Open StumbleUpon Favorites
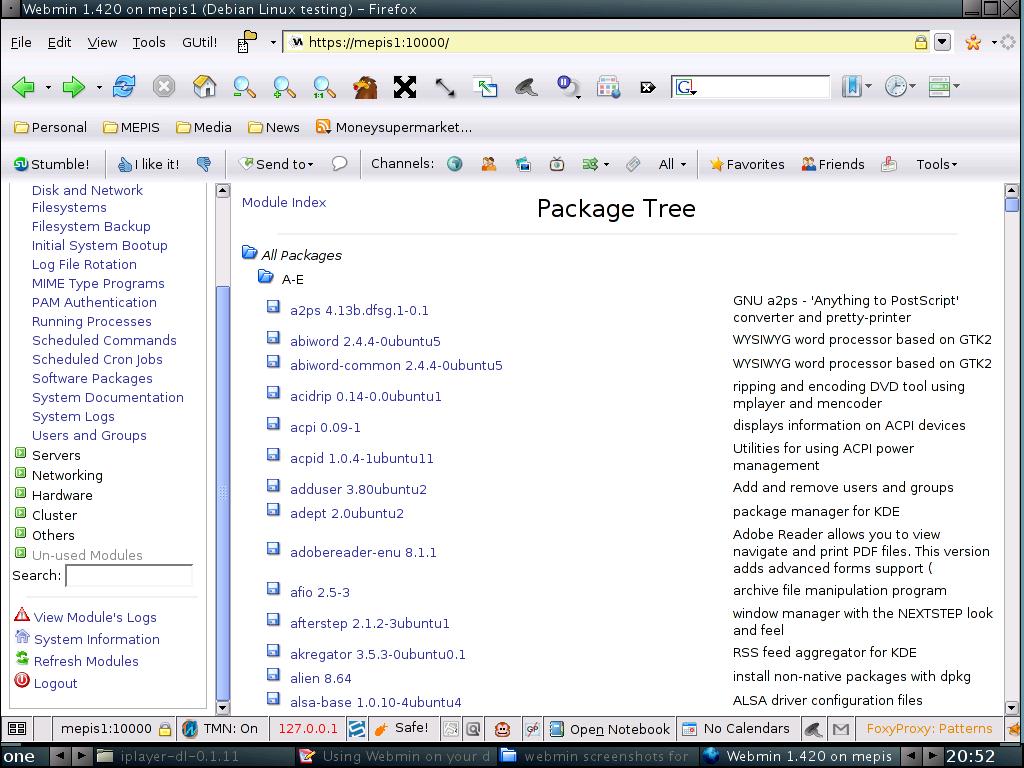This screenshot has width=1024, height=768. pos(747,164)
